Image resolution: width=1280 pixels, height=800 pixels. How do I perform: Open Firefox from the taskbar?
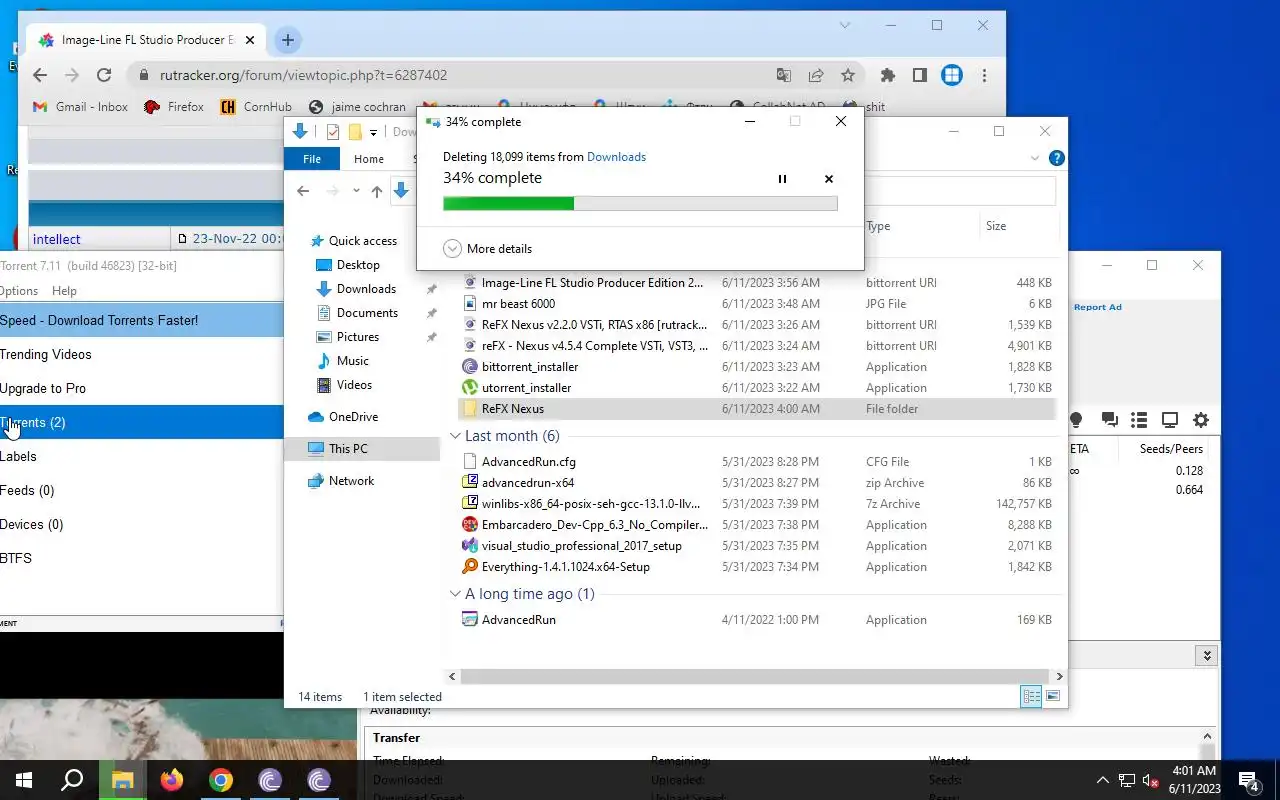pos(172,780)
